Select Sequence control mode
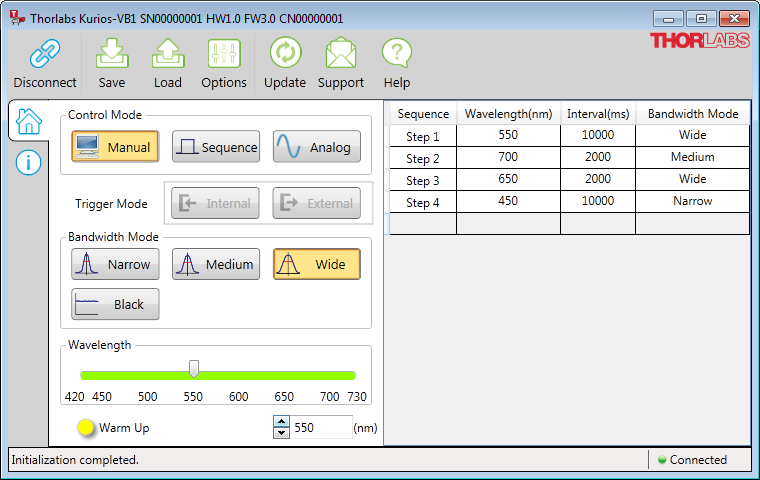This screenshot has height=480, width=760. (216, 146)
